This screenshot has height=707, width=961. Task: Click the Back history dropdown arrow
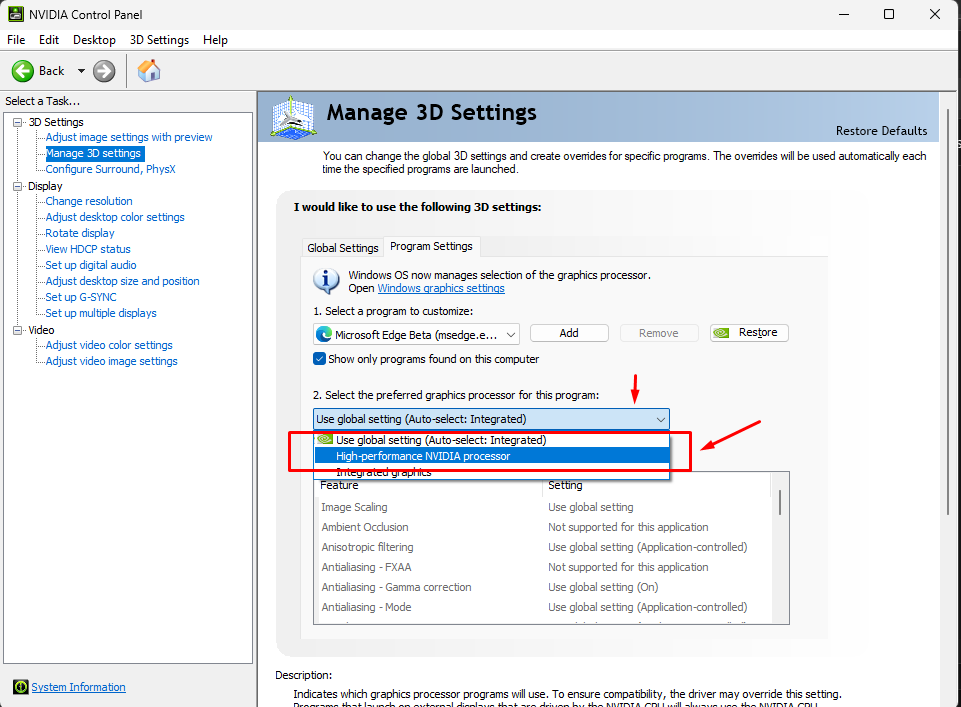[81, 71]
